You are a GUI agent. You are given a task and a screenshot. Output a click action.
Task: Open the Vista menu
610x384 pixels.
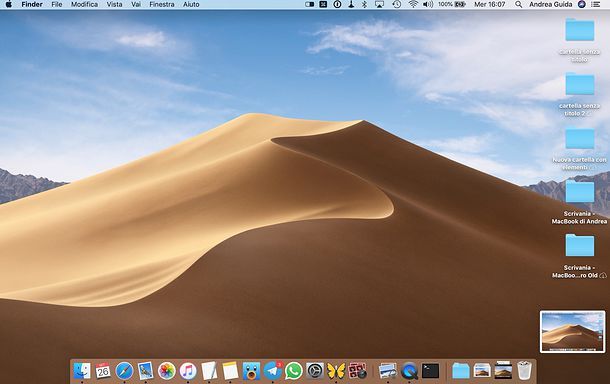[x=114, y=4]
